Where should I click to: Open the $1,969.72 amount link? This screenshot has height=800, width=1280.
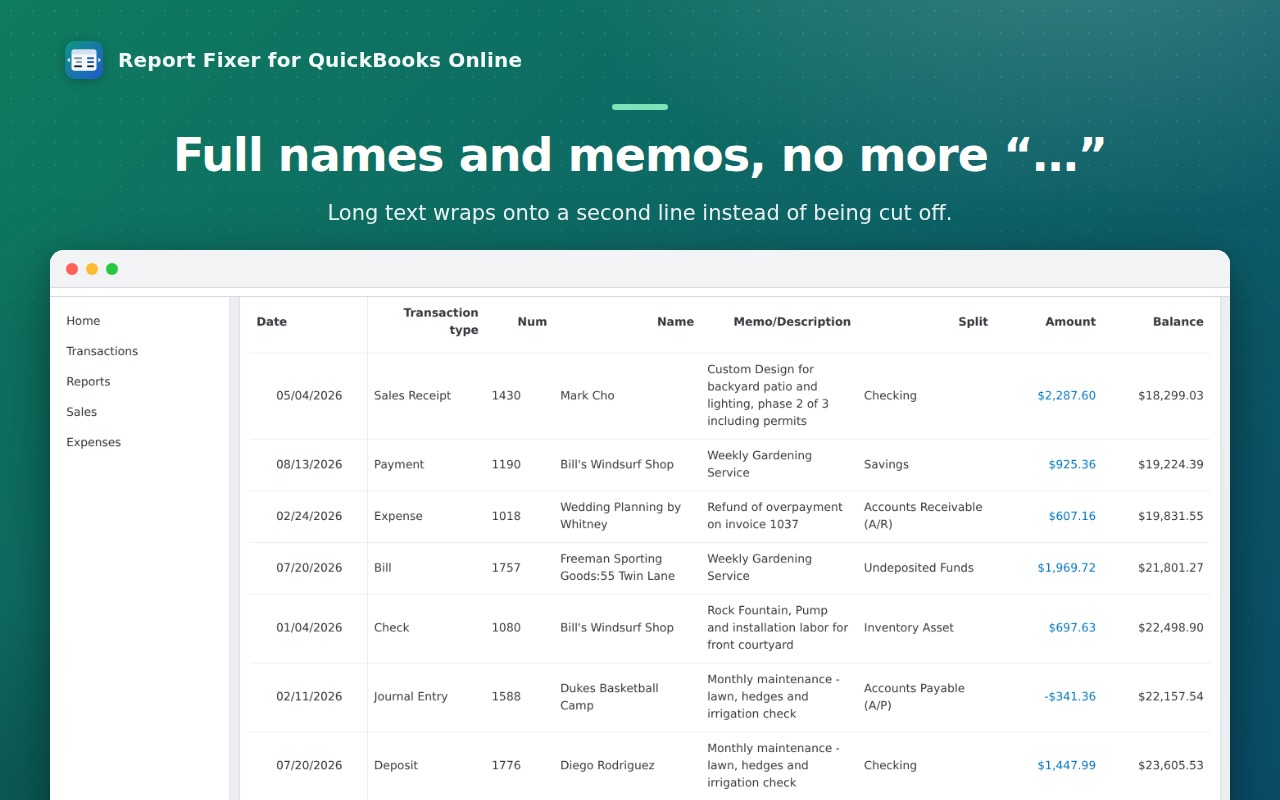(1066, 568)
